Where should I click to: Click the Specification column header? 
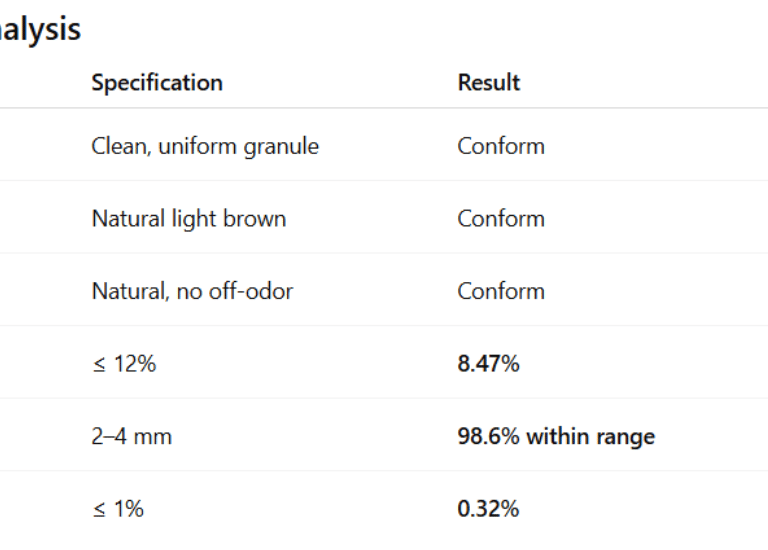157,82
